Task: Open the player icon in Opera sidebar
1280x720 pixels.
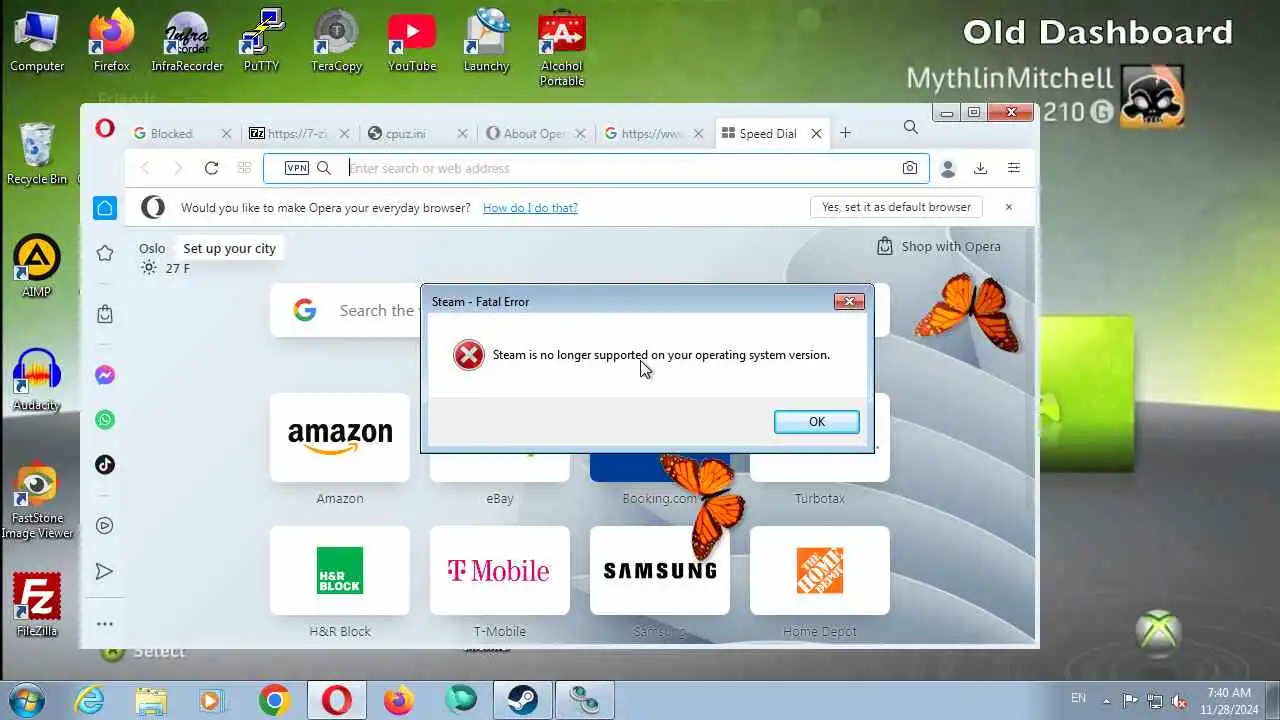Action: point(105,525)
